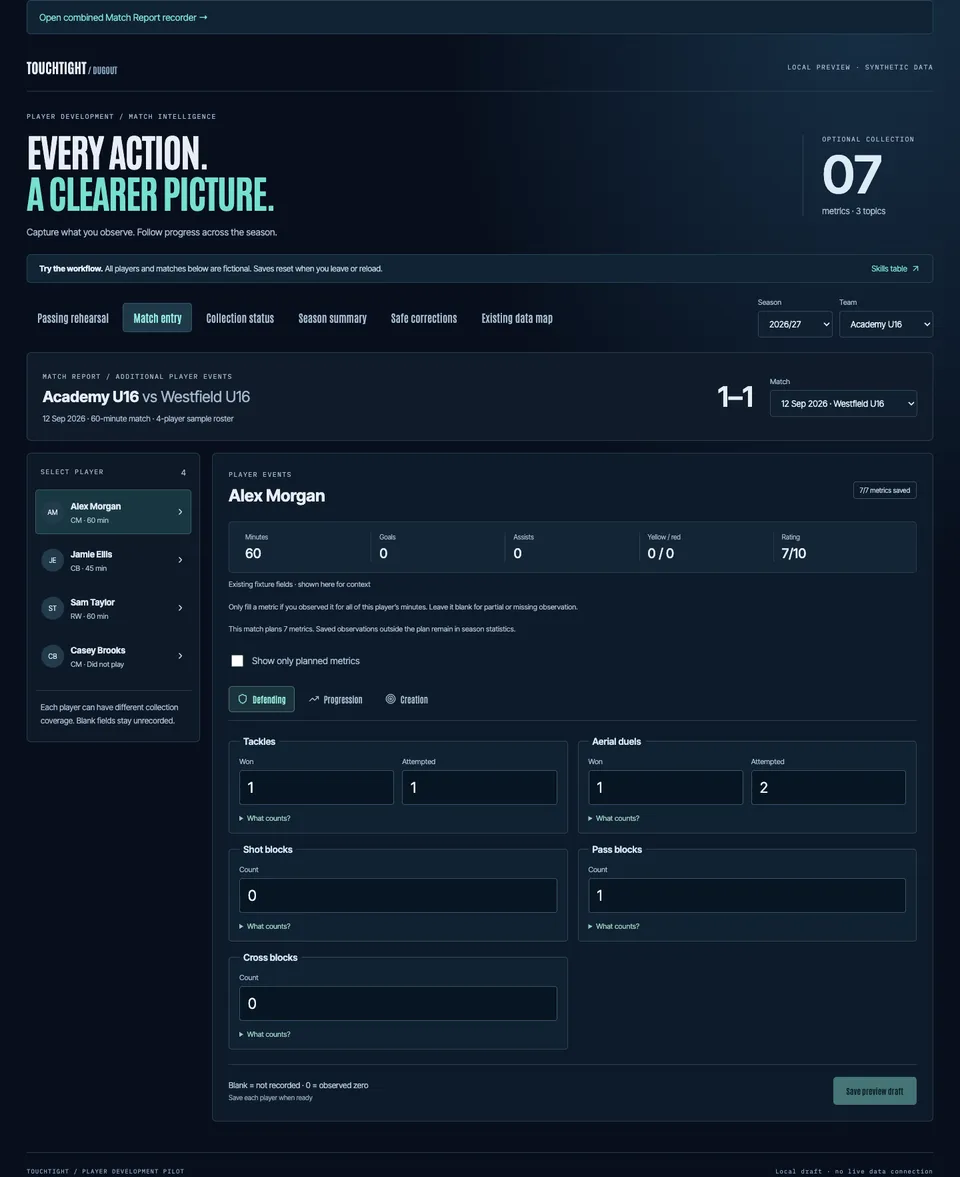Screen dimensions: 960x1177
Task: Go to Season summary tab
Action: pyautogui.click(x=333, y=318)
